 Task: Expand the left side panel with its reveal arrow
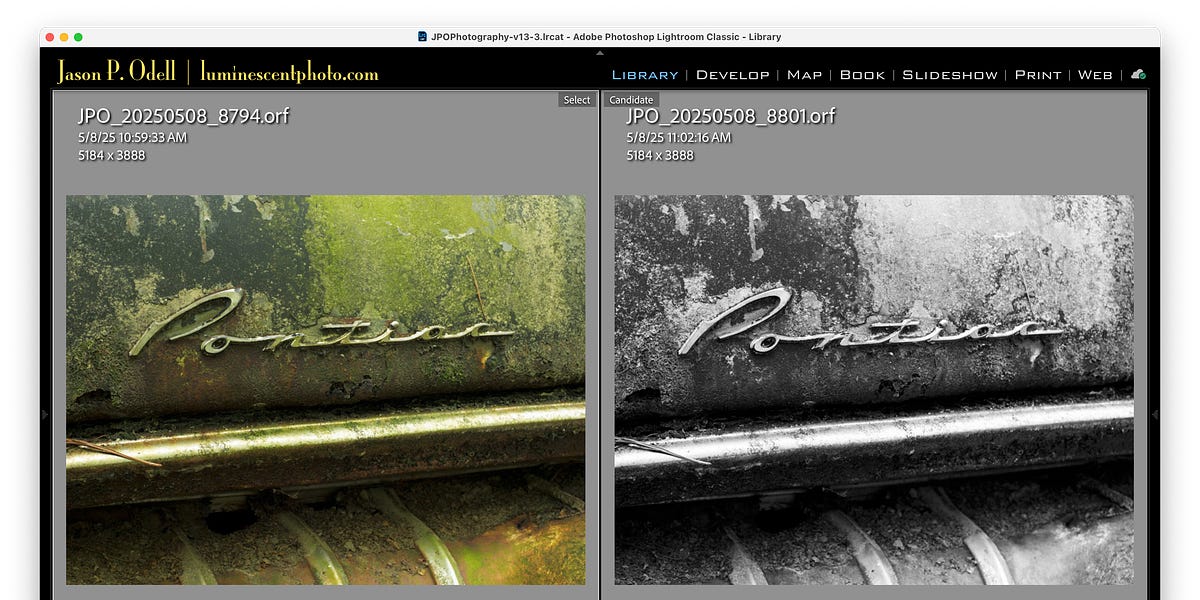(x=46, y=414)
